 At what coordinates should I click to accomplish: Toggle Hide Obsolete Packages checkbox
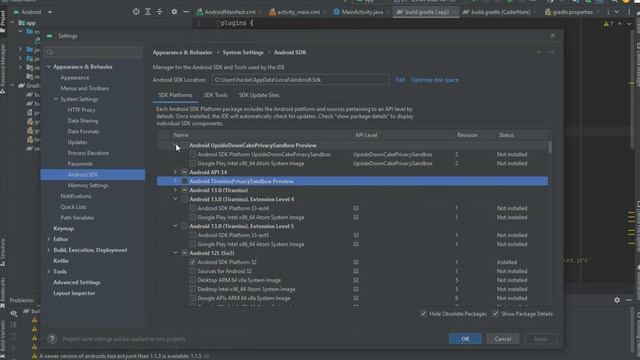point(423,314)
